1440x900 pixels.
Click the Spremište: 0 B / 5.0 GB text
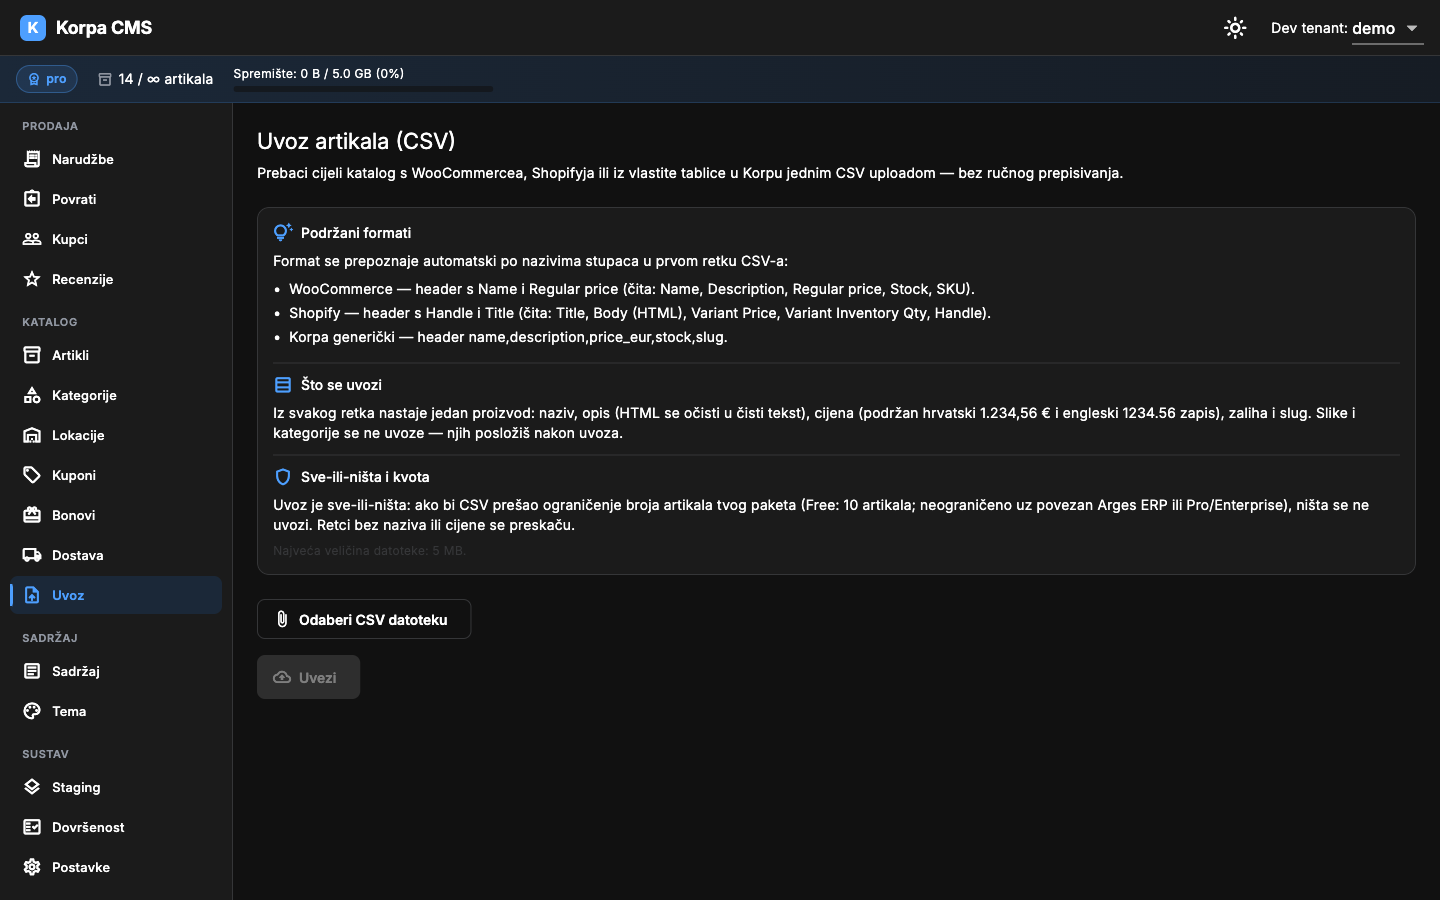tap(319, 73)
